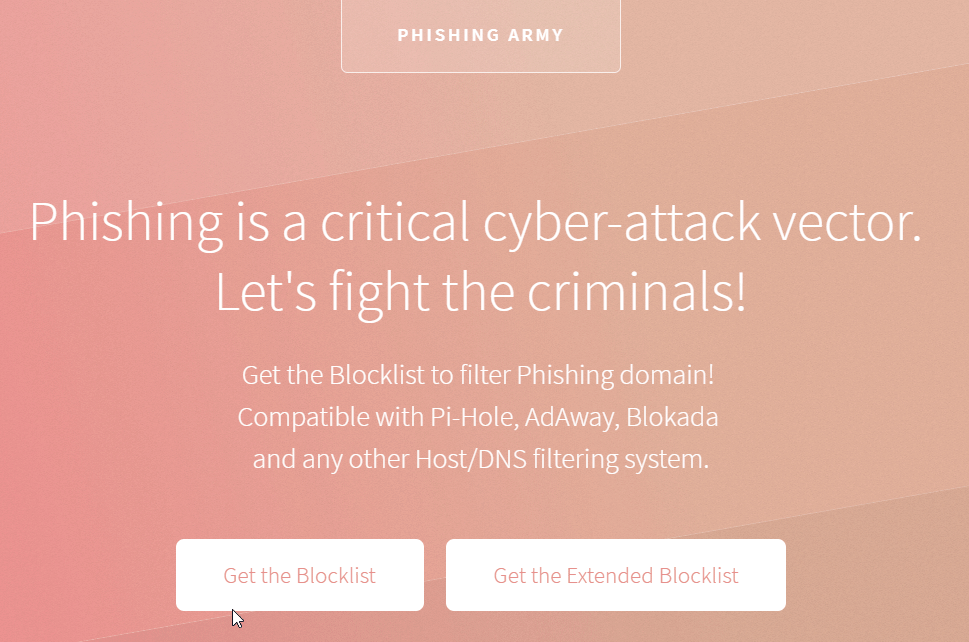
Task: Click the word Pi-Hole in description
Action: click(473, 417)
